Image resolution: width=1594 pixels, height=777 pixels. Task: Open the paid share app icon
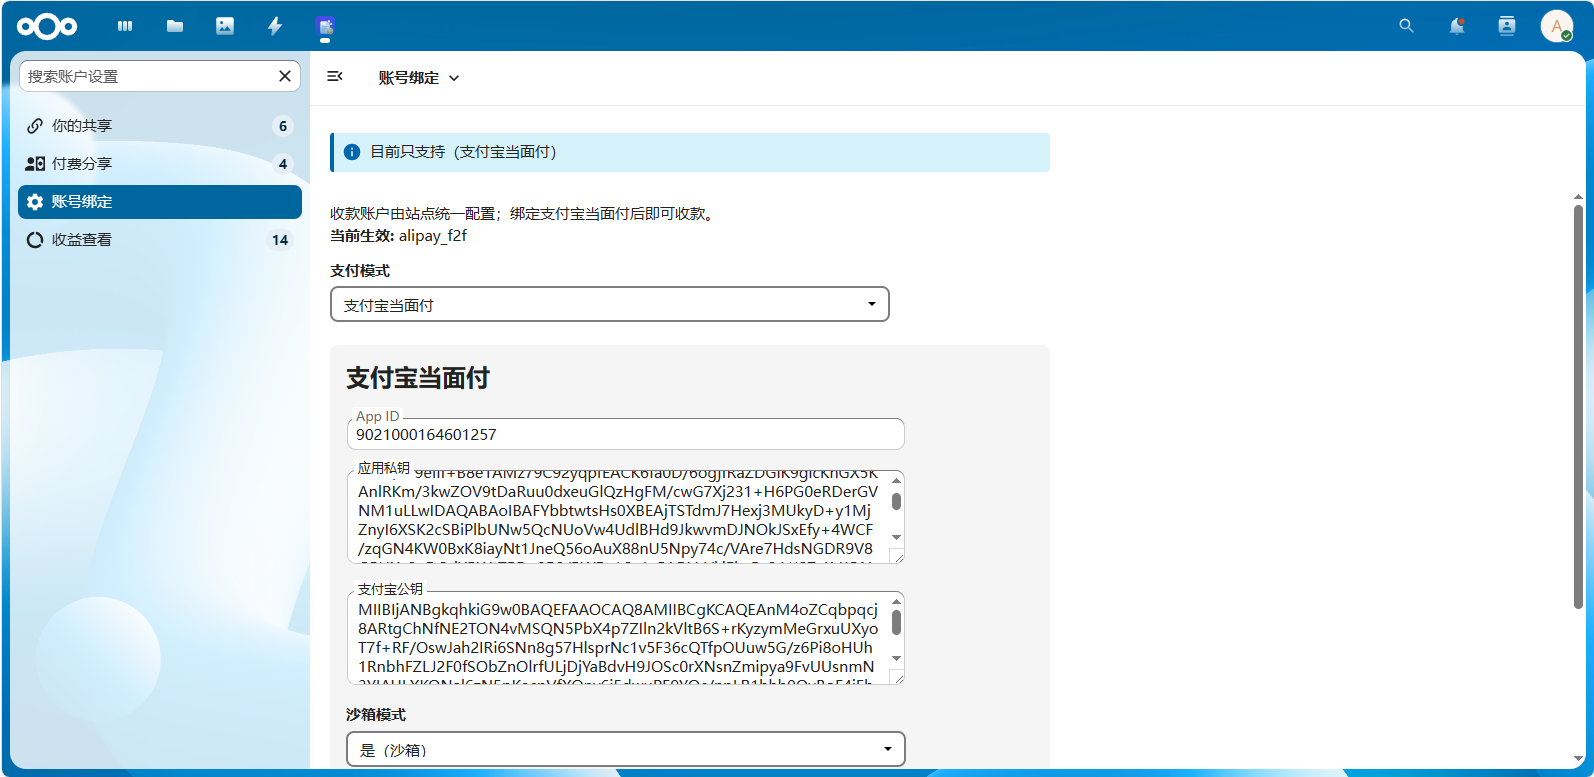coord(325,26)
